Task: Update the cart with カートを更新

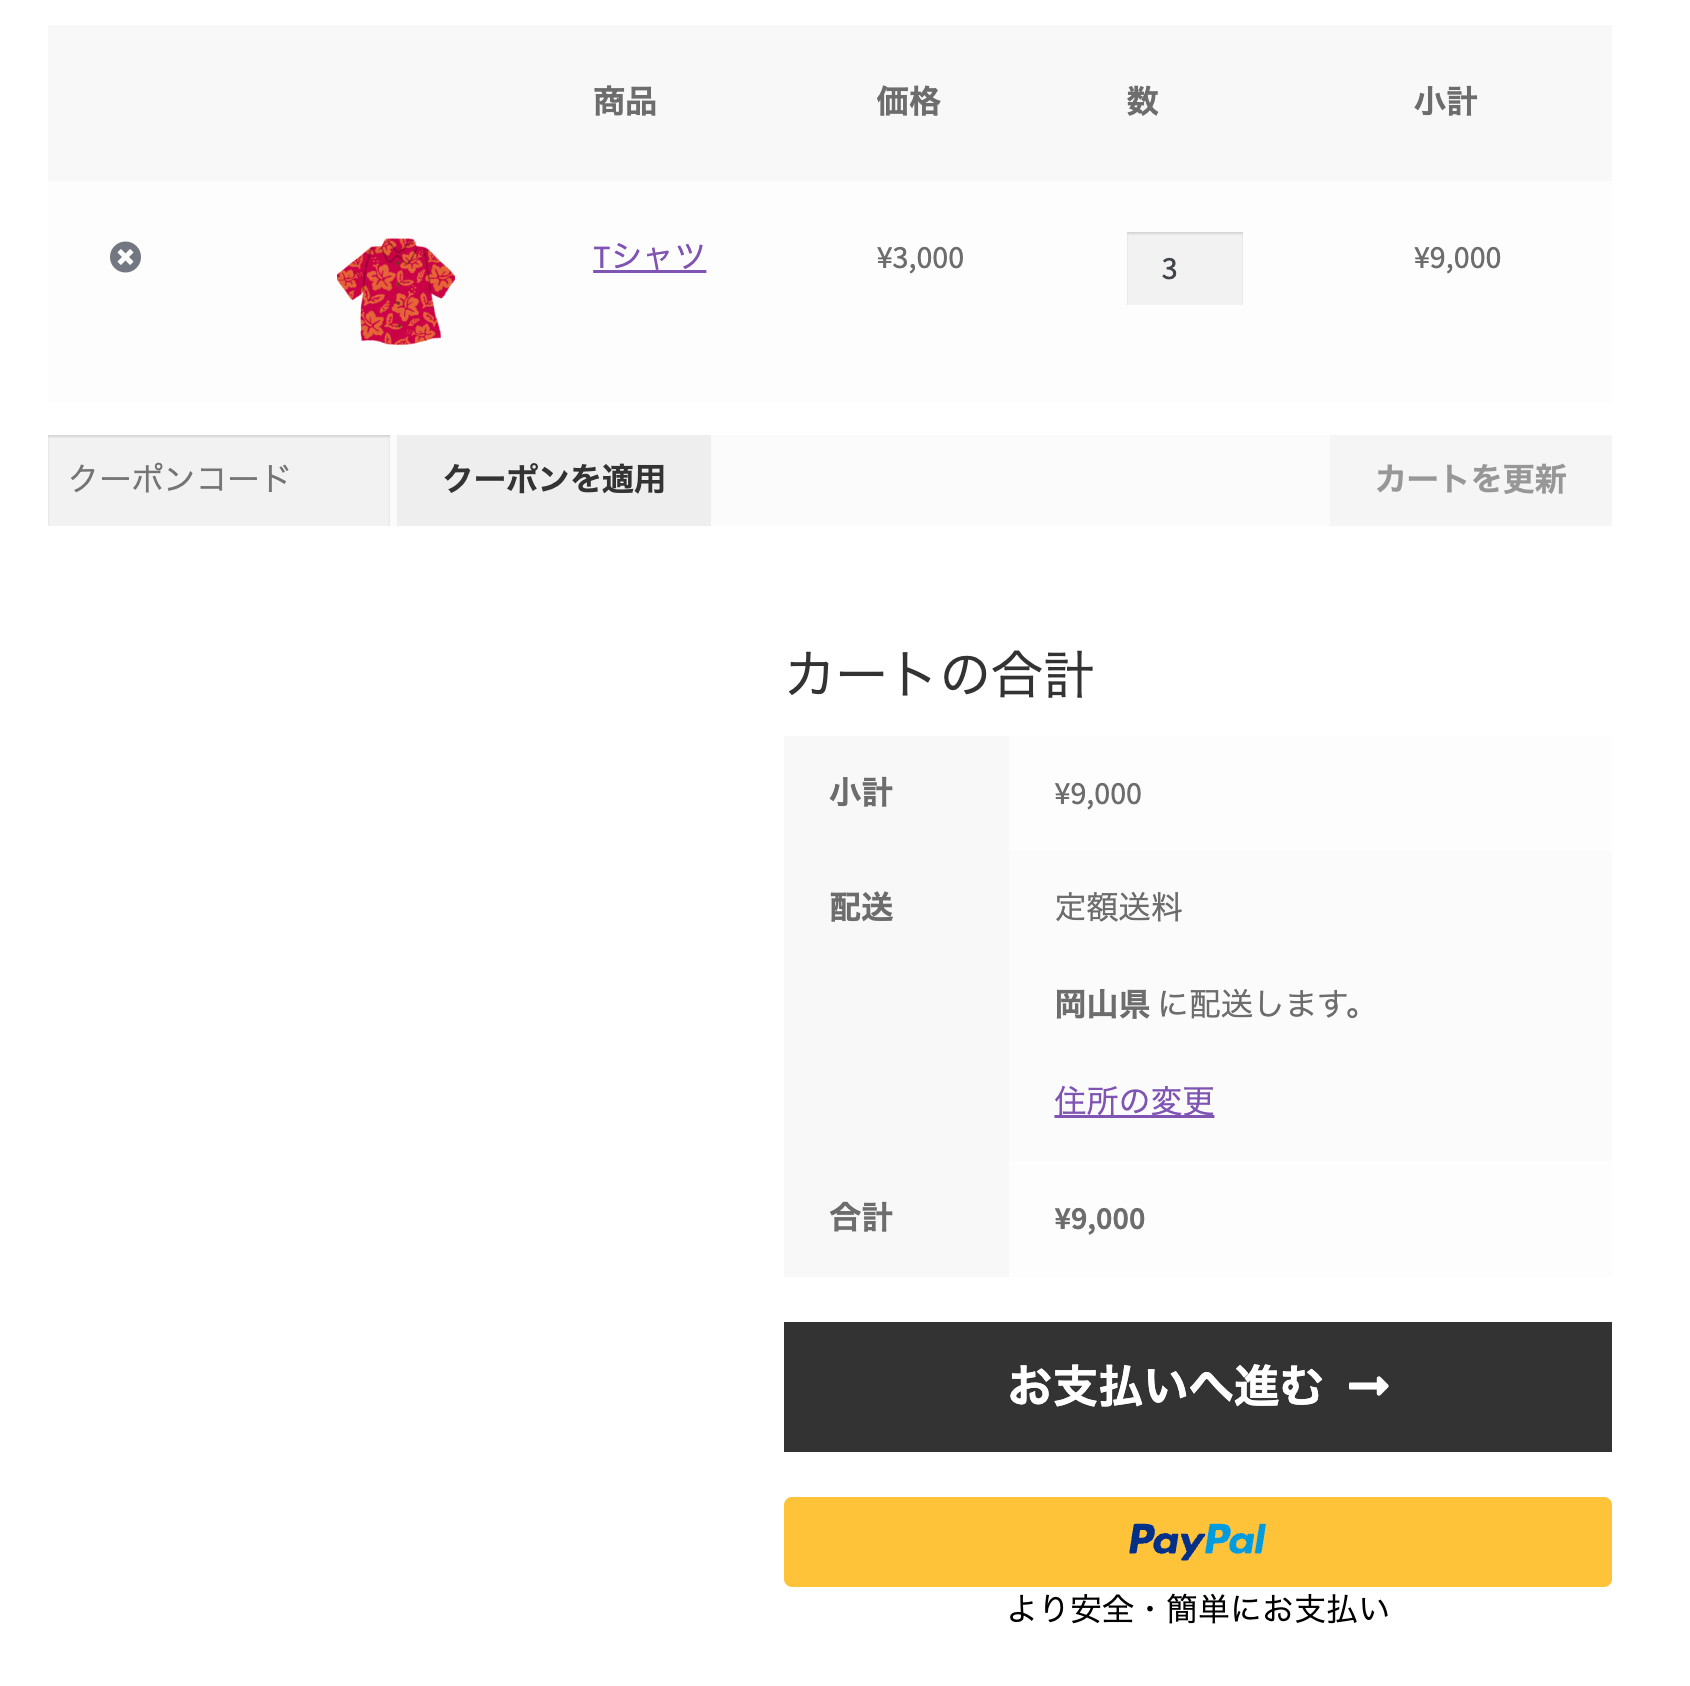Action: tap(1470, 480)
